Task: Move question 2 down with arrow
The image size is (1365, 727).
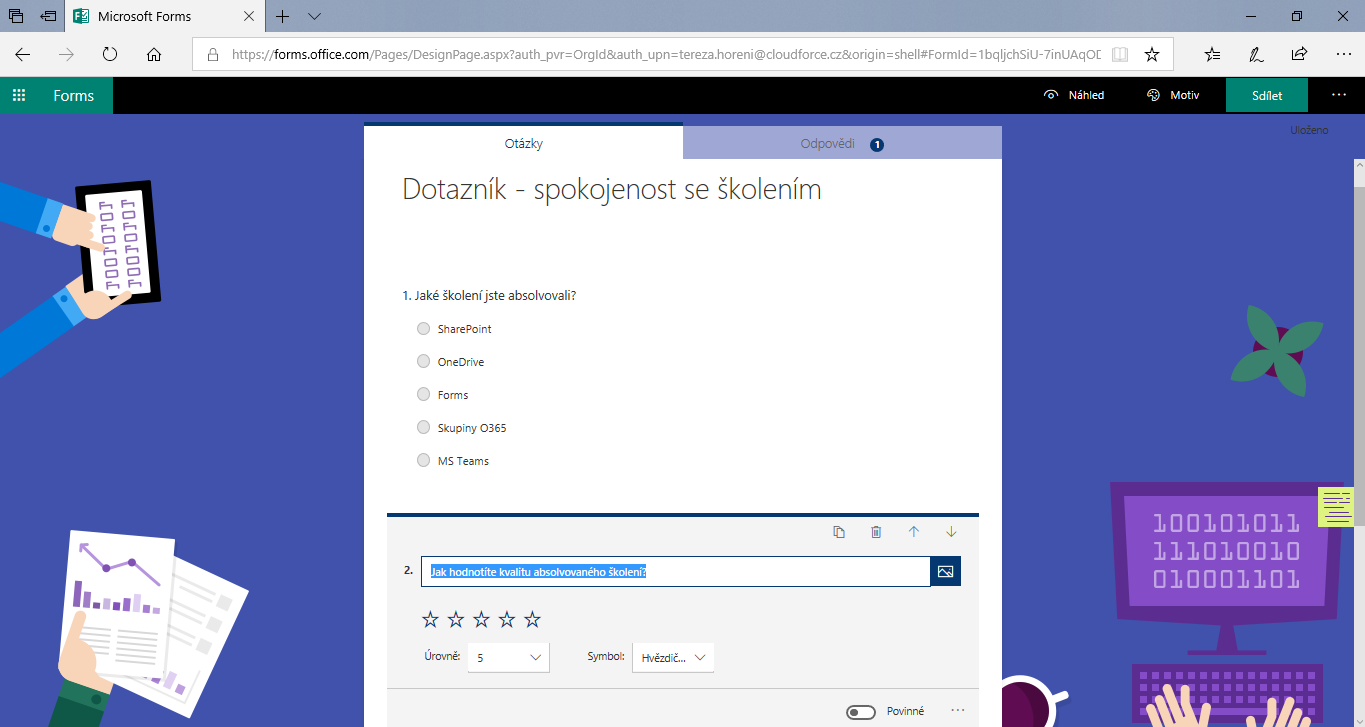Action: coord(951,532)
